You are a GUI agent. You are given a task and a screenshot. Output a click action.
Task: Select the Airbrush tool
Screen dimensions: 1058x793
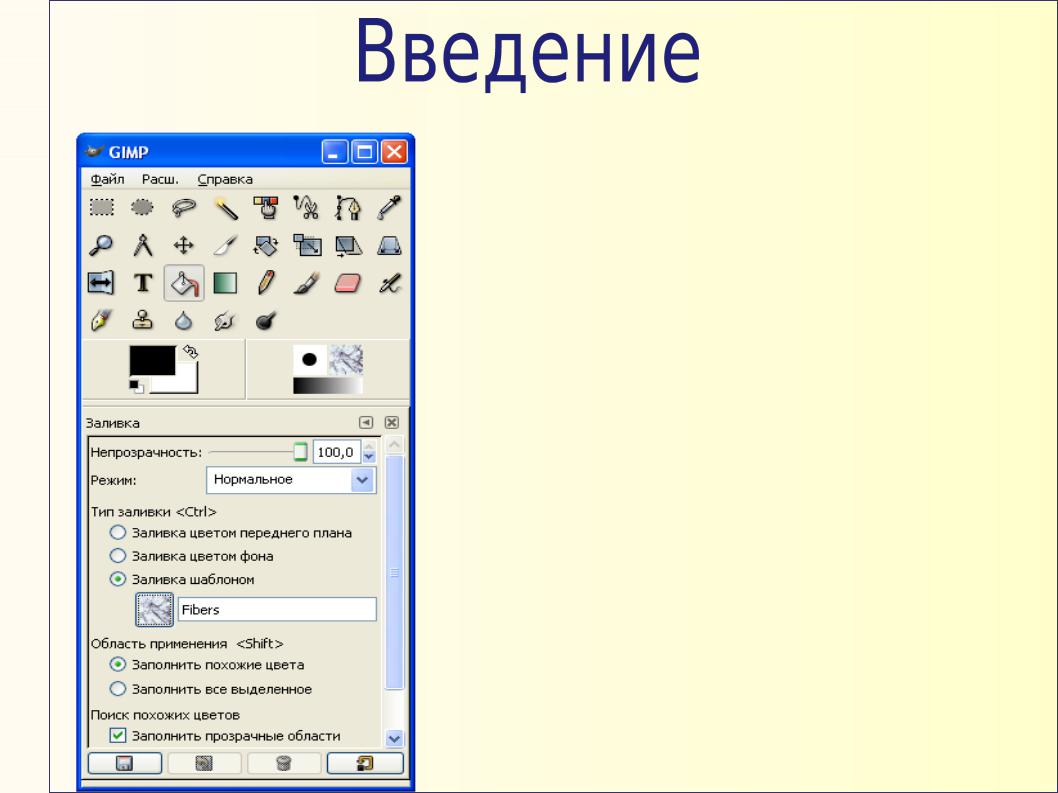(389, 283)
